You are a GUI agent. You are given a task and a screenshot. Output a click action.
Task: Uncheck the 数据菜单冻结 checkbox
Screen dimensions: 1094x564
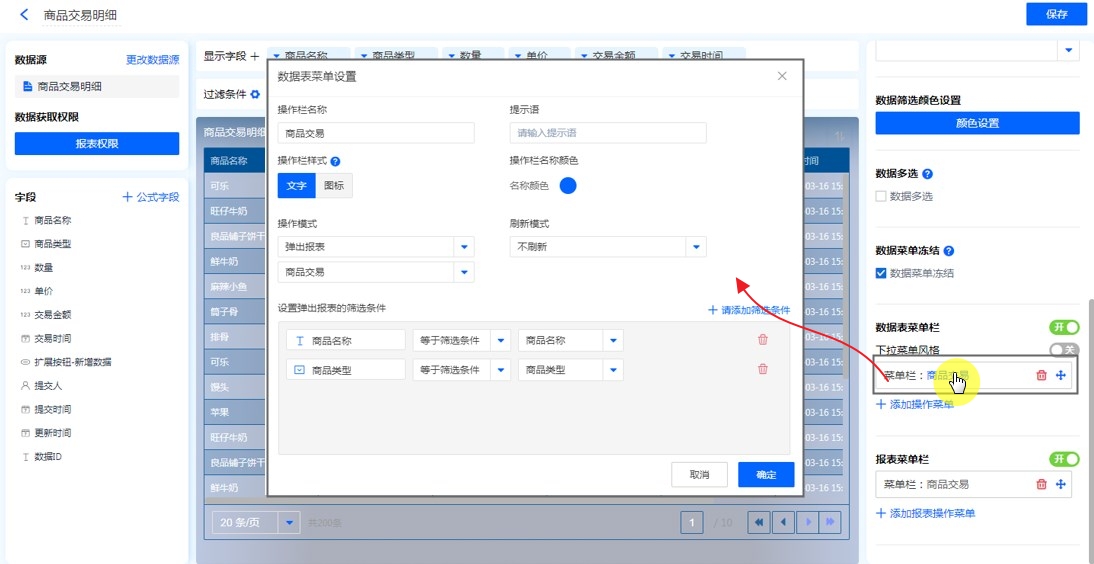(x=881, y=273)
